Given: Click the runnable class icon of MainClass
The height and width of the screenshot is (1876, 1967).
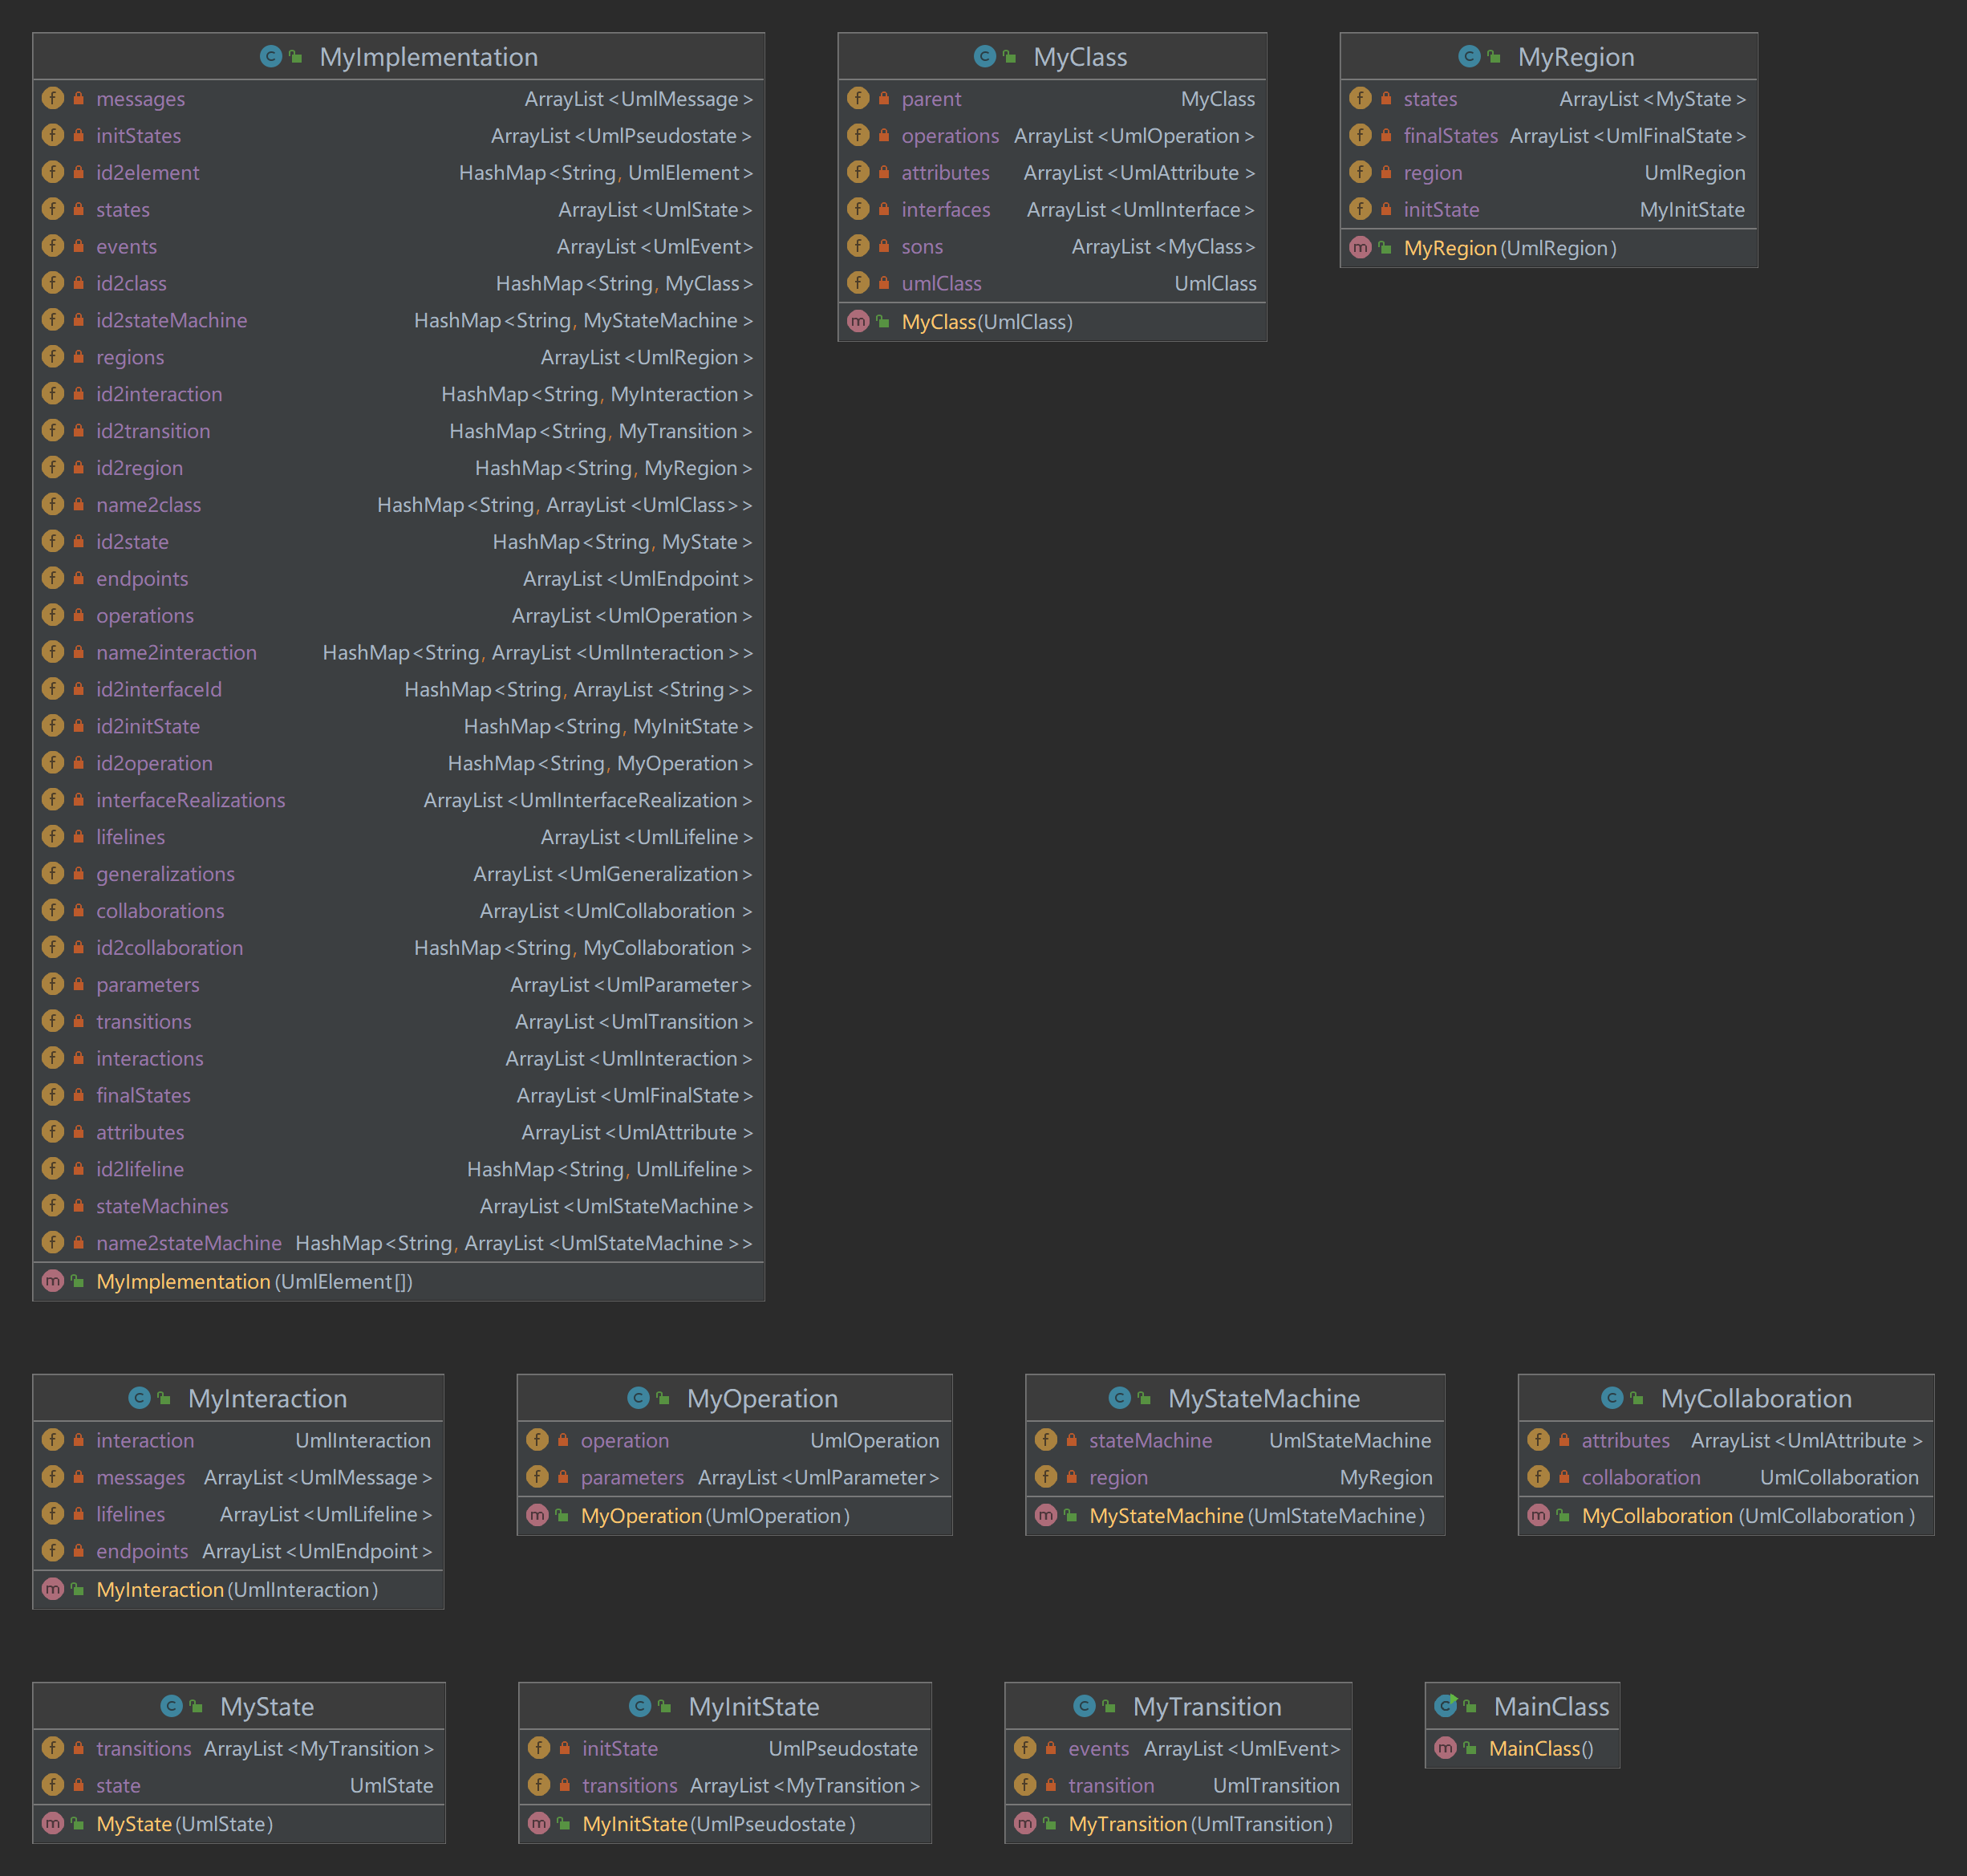Looking at the screenshot, I should (1445, 1706).
